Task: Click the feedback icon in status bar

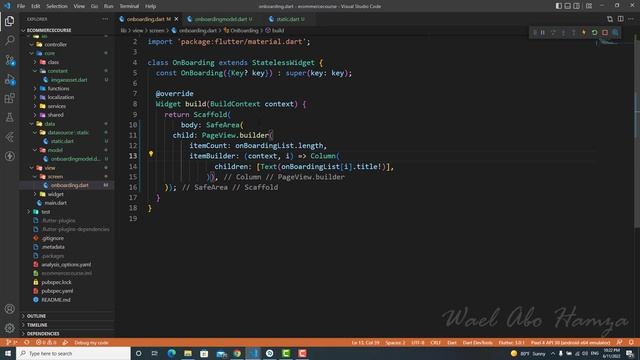Action: point(620,342)
